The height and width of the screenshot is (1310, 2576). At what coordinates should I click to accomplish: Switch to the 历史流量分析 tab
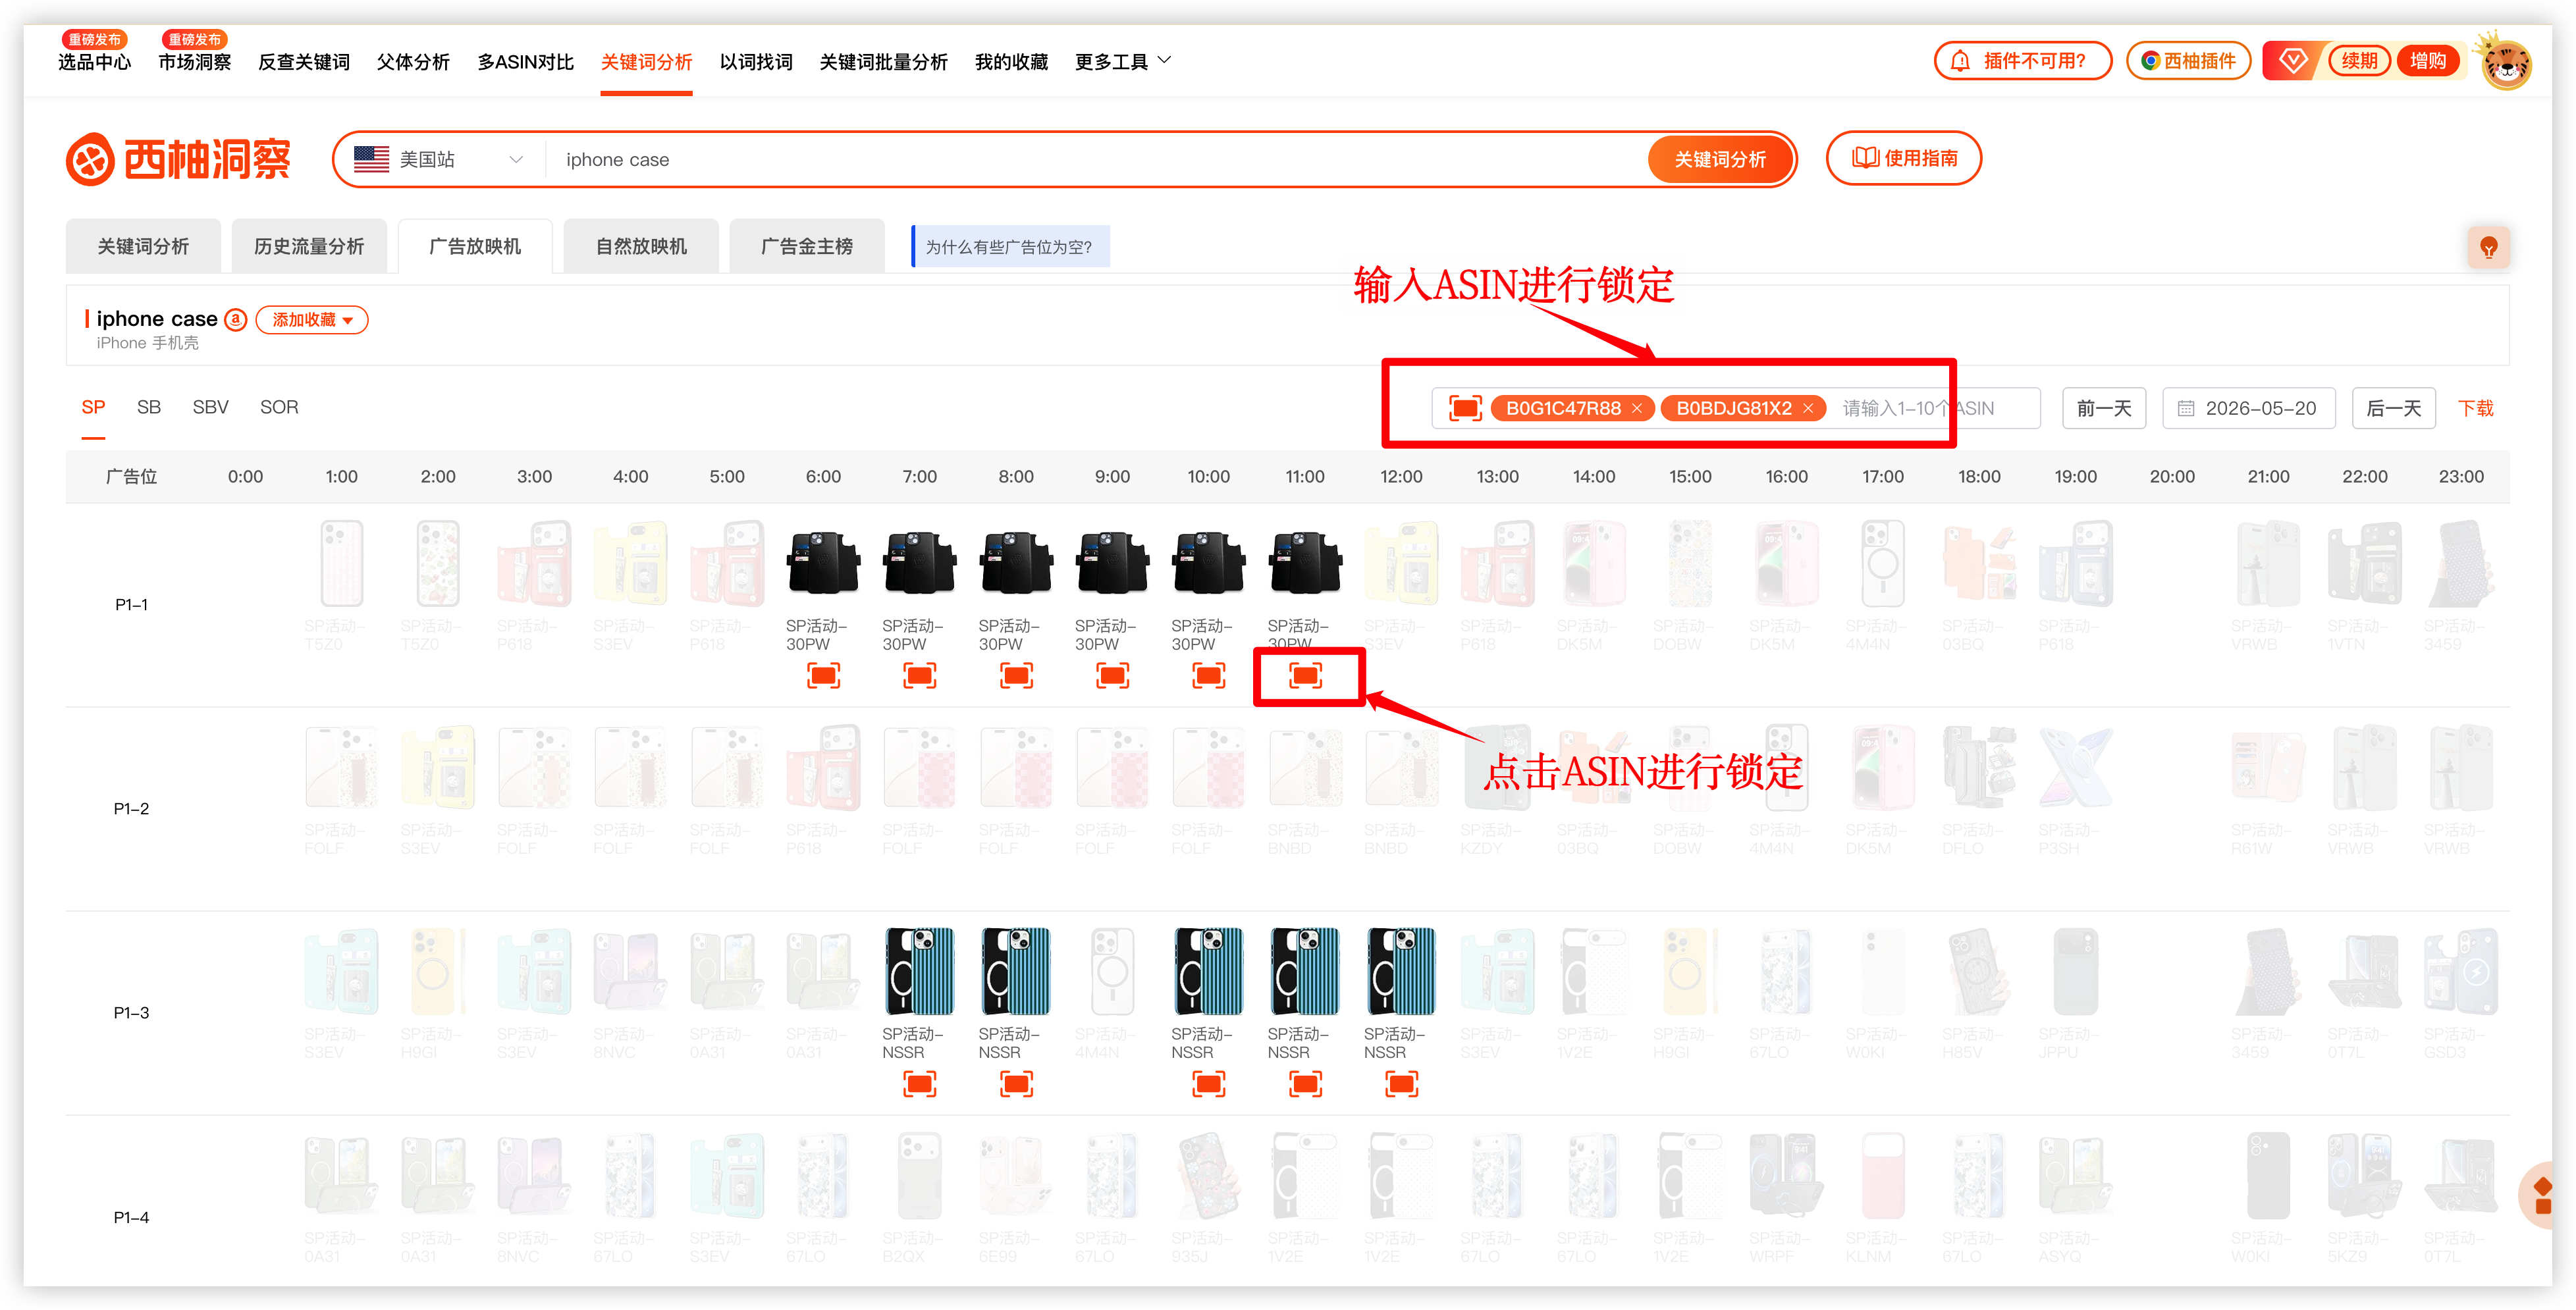click(309, 246)
